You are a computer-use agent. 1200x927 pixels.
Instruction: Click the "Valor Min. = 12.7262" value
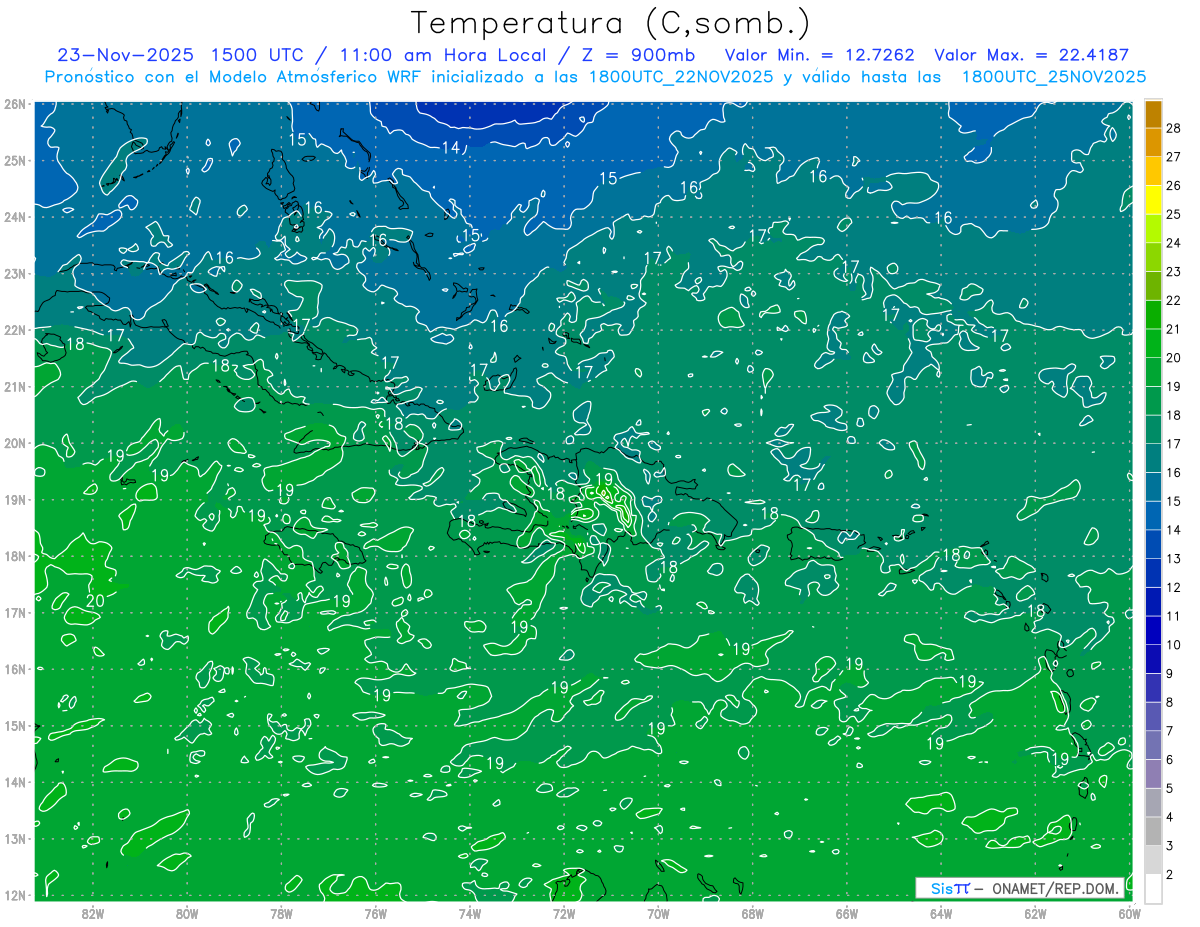[820, 55]
